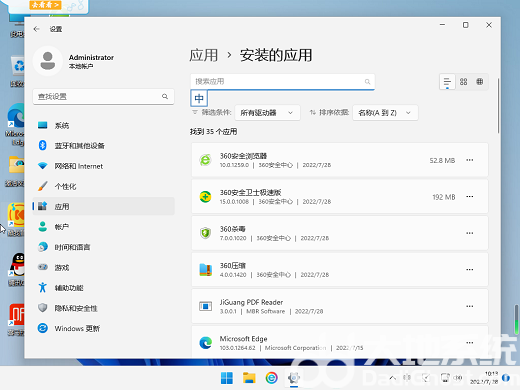
Task: Click the 找到 35 个应用 count text
Action: [213, 132]
